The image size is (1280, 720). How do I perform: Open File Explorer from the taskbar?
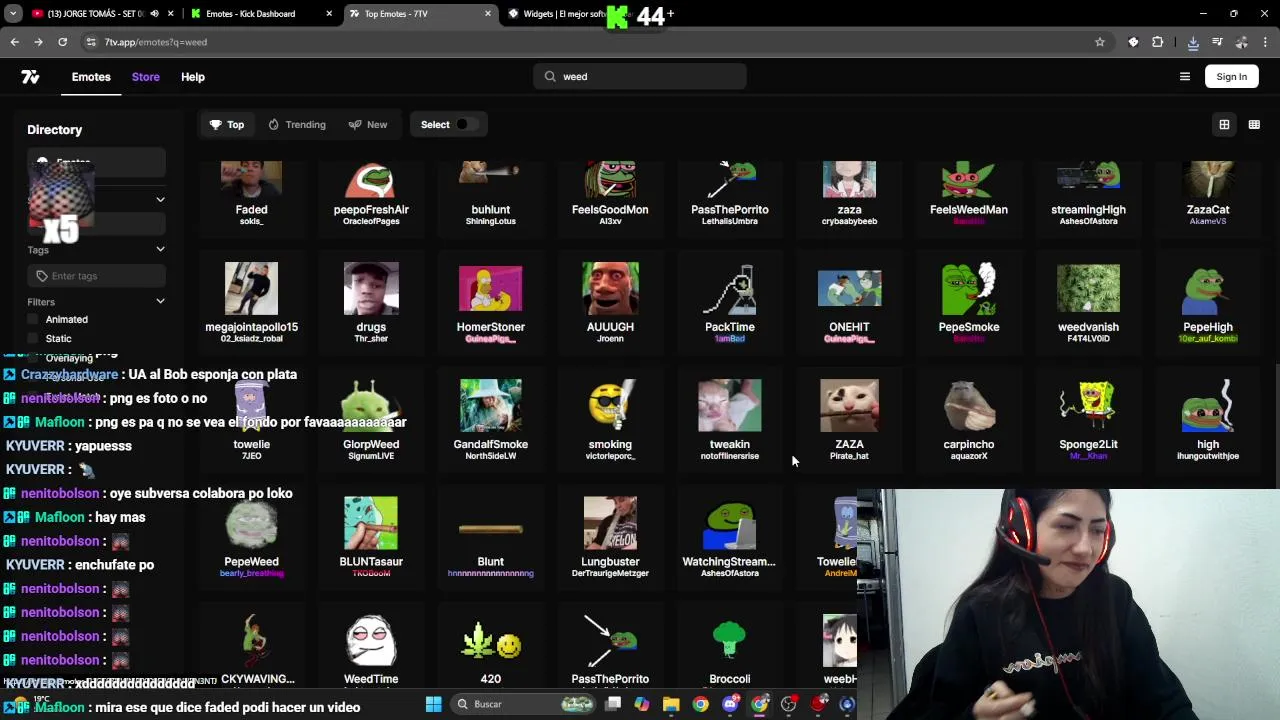click(671, 704)
